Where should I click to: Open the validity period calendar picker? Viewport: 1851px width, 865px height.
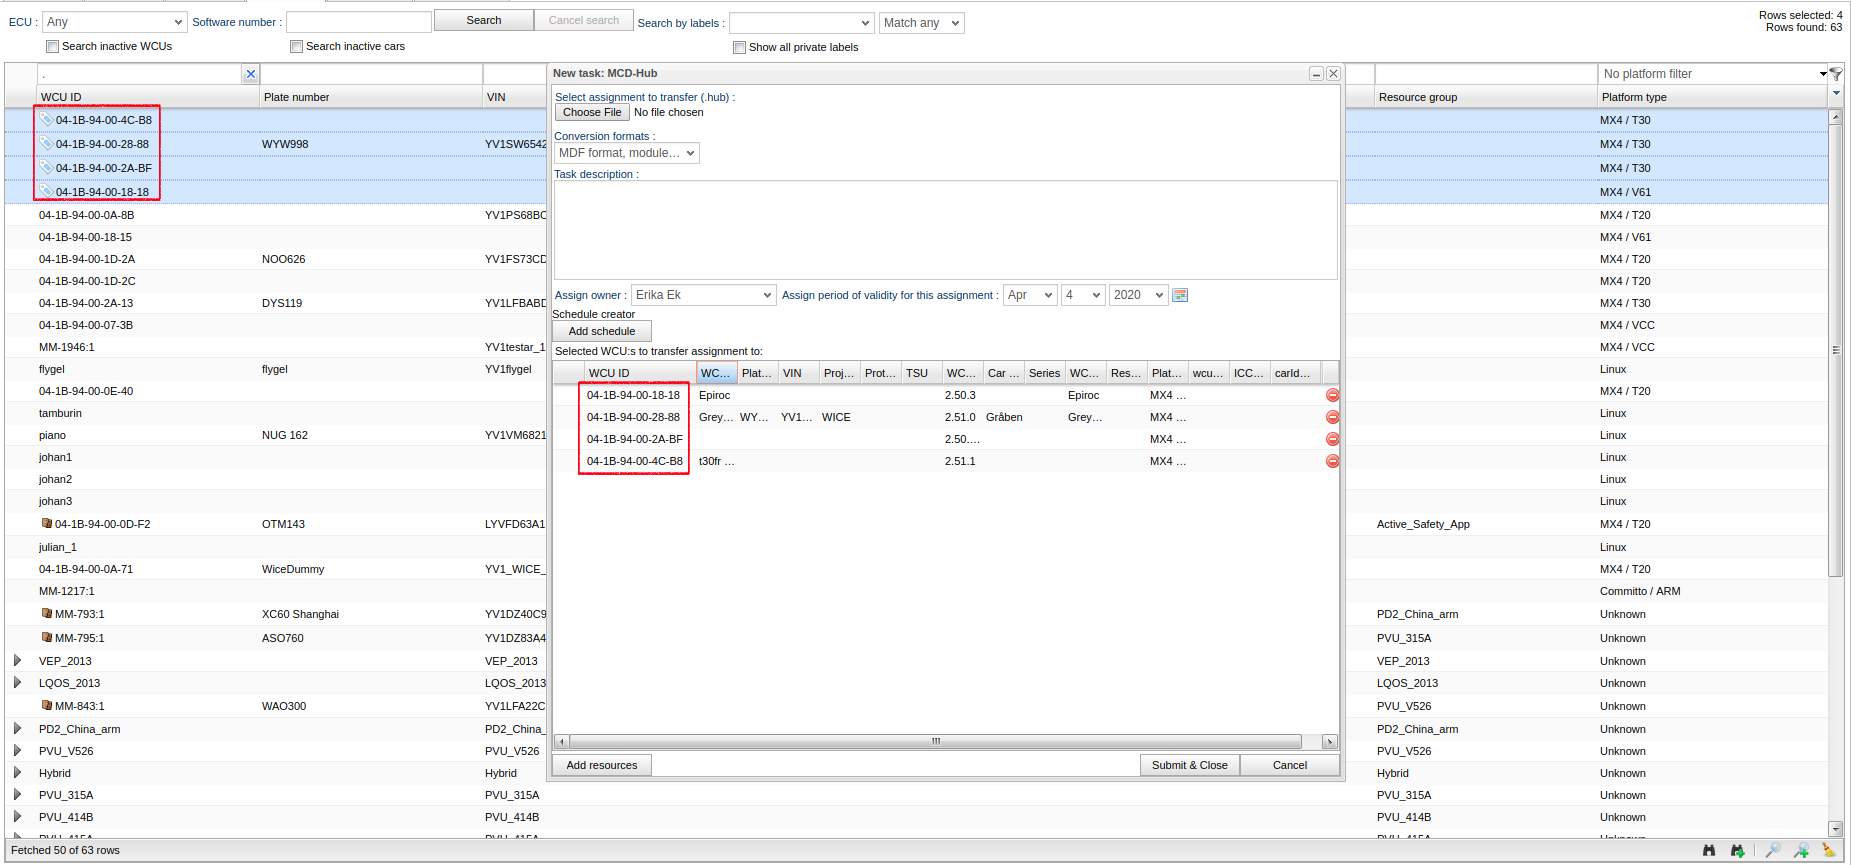1180,295
